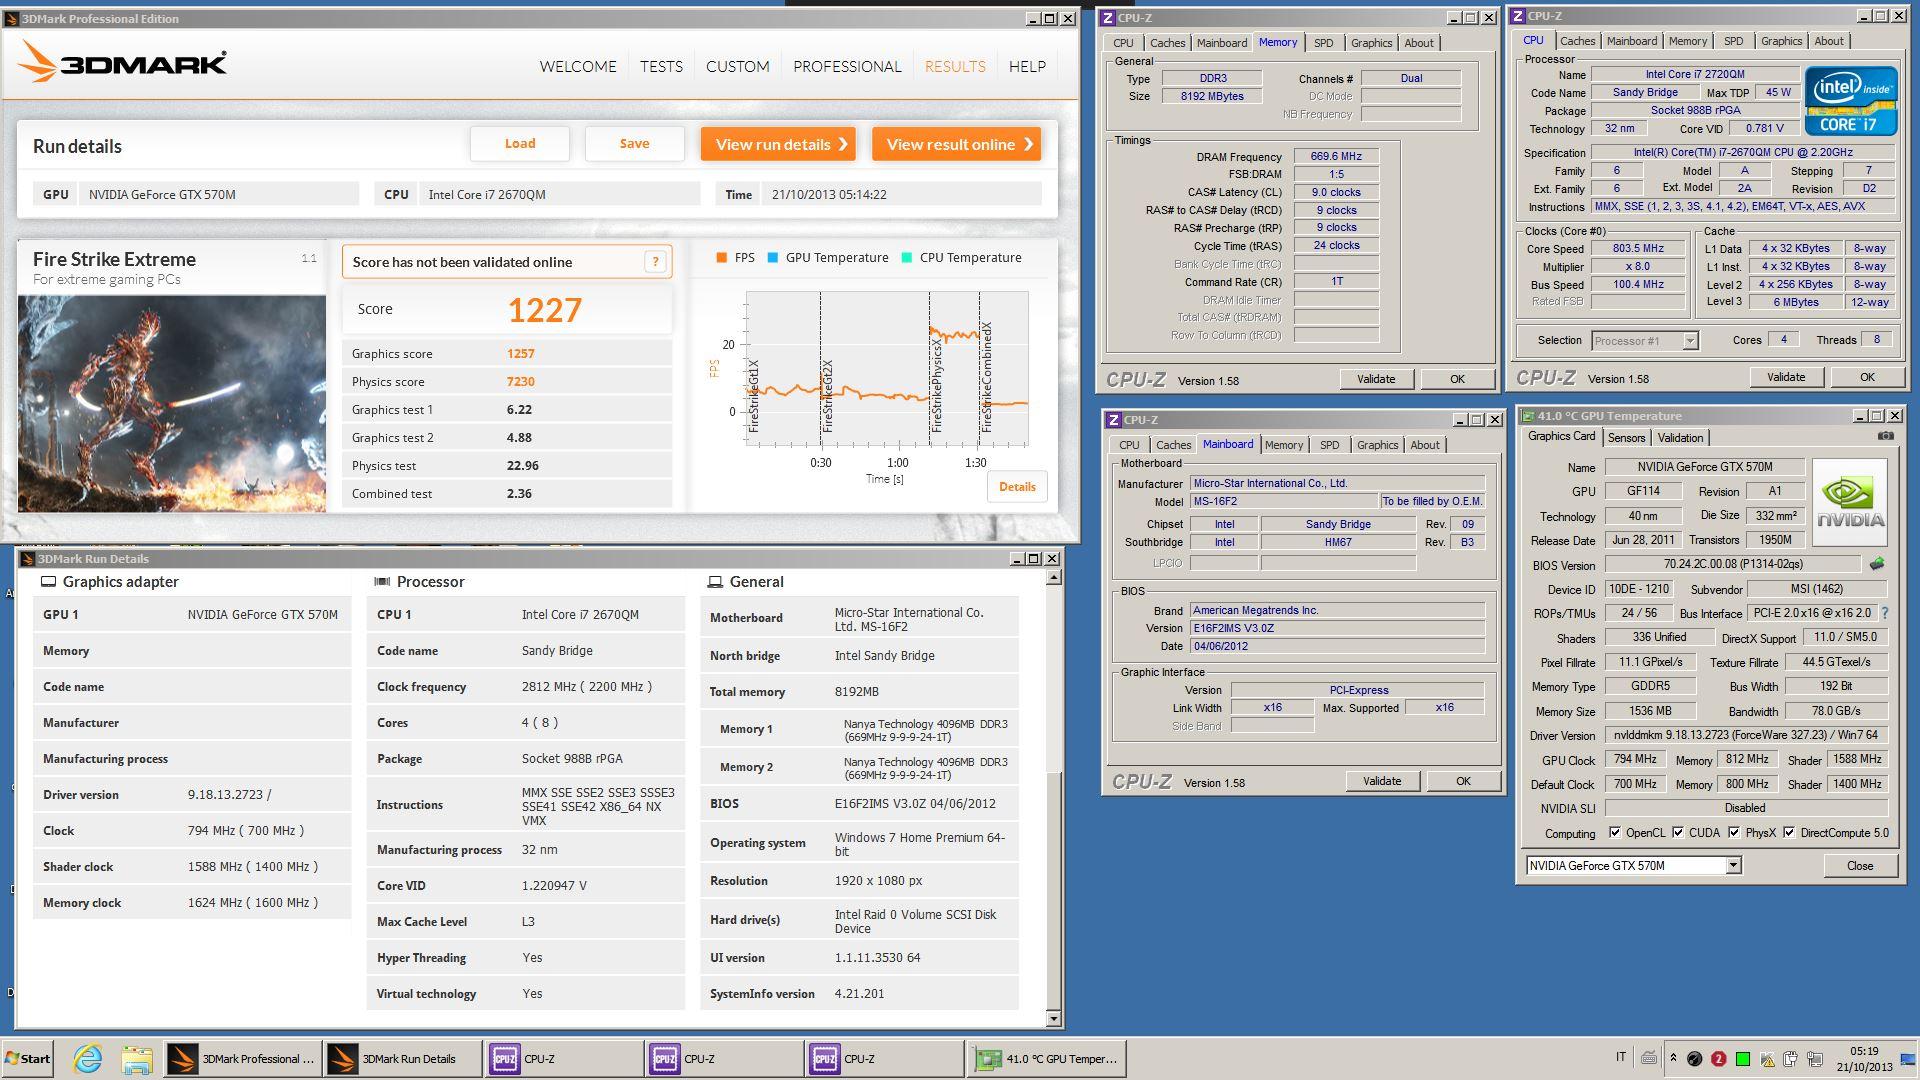Click the Run Details scrollbar up arrow
Image resolution: width=1920 pixels, height=1080 pixels.
[1053, 578]
